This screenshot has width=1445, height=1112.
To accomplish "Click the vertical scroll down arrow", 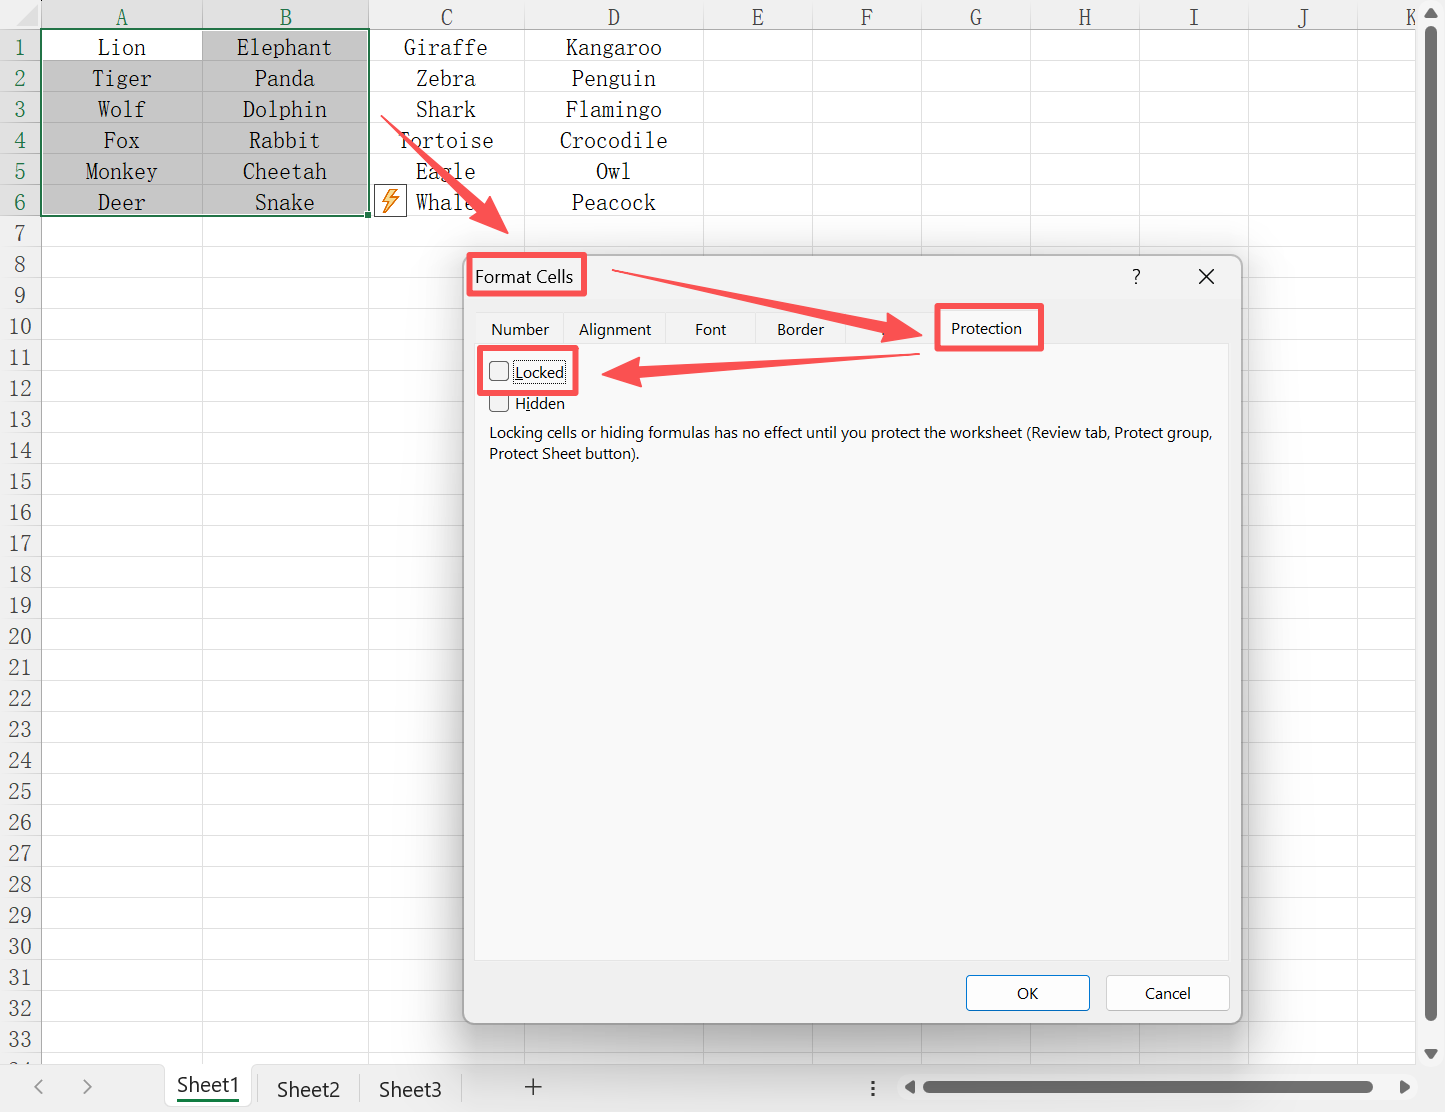I will [1430, 1053].
